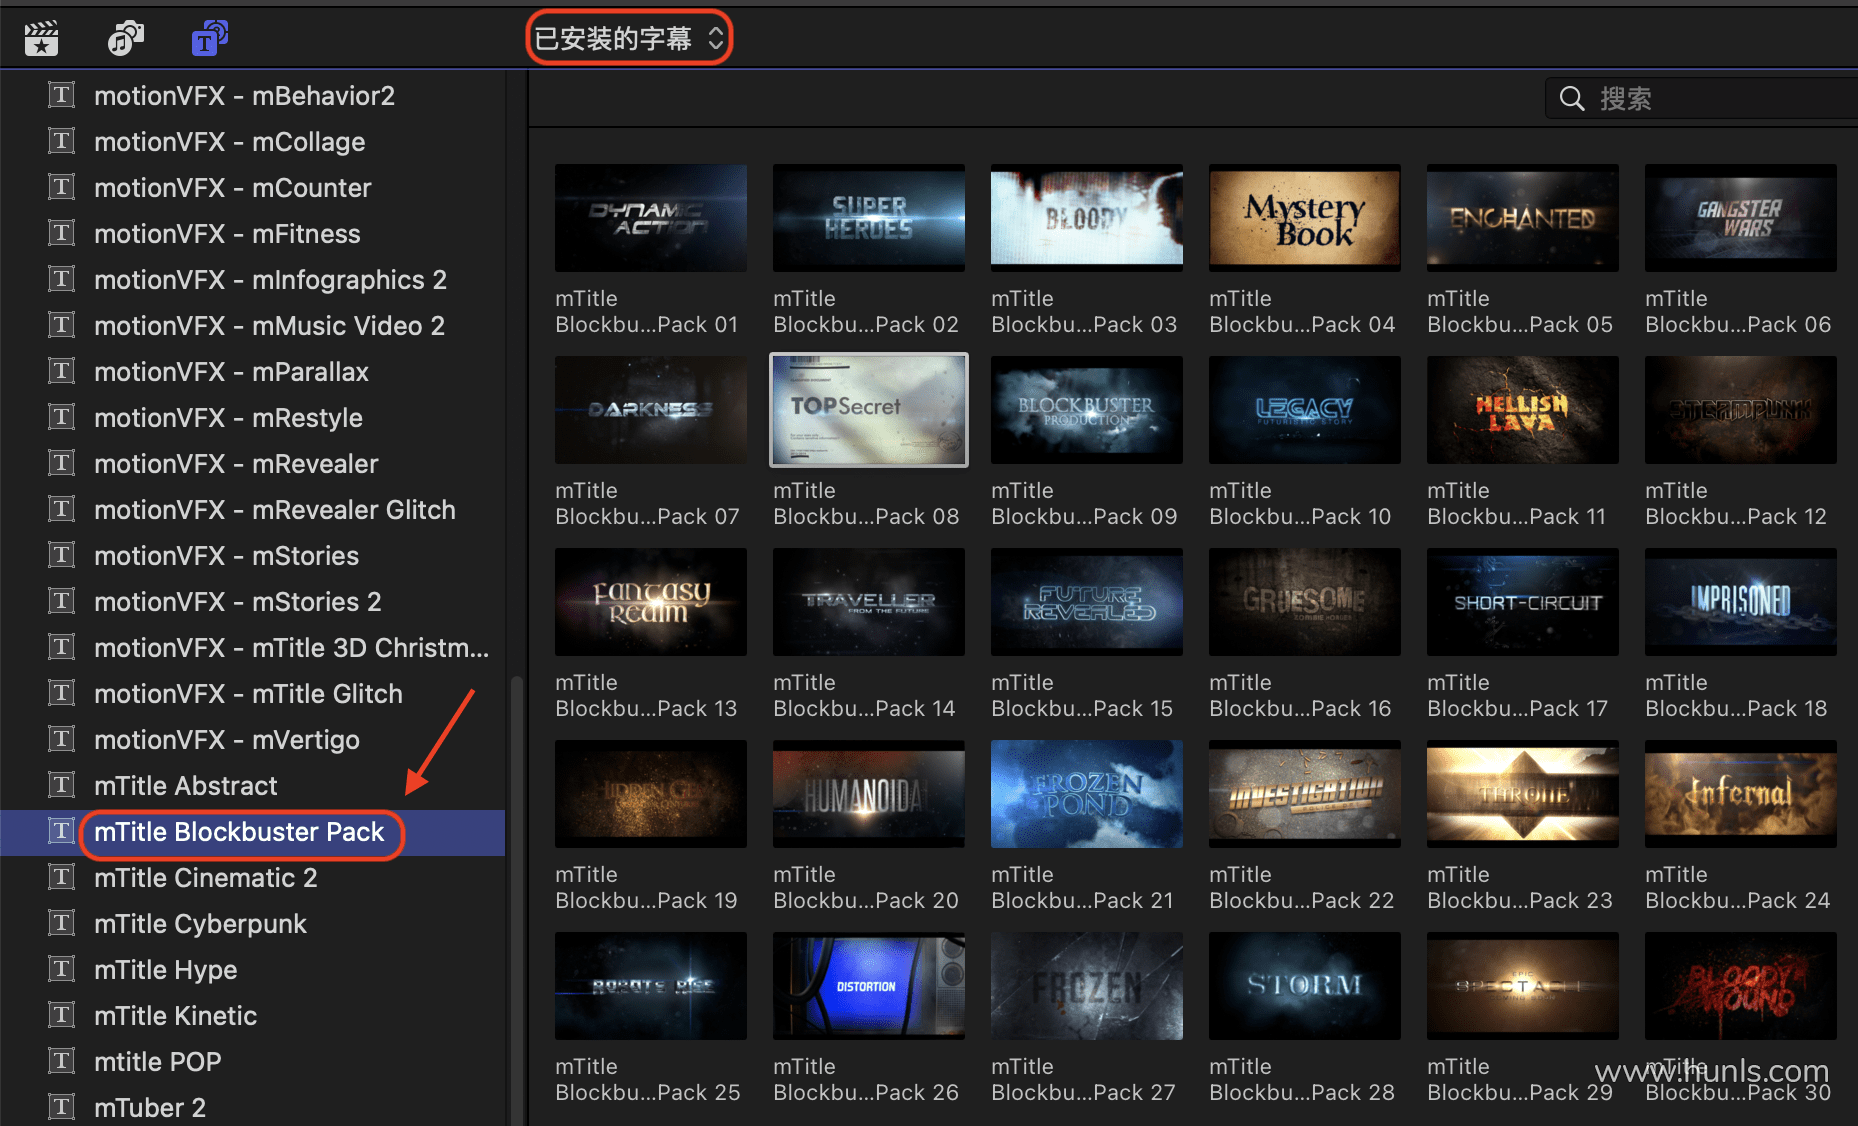Image resolution: width=1858 pixels, height=1126 pixels.
Task: Select Robots Rise thumbnail Pack 25
Action: point(651,986)
